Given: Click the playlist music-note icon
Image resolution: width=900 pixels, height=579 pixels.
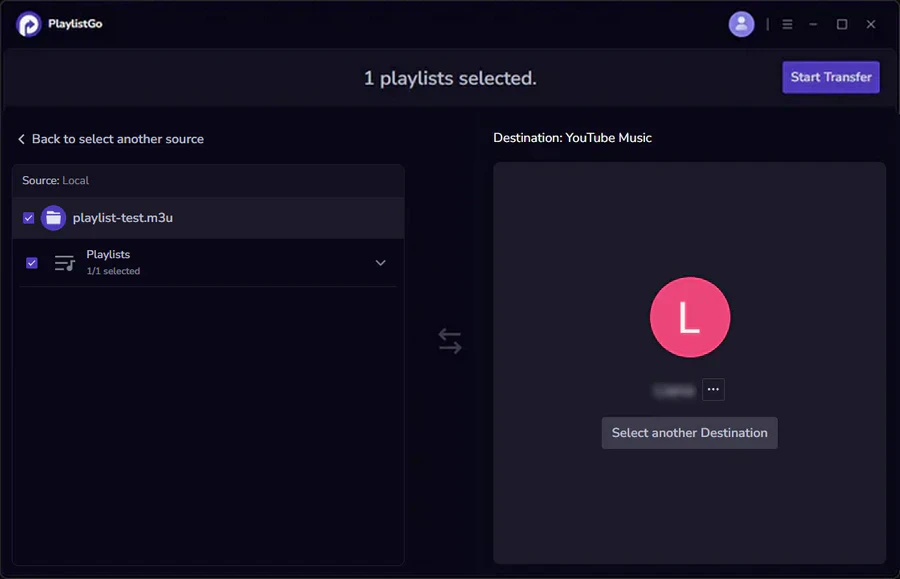Looking at the screenshot, I should [64, 263].
